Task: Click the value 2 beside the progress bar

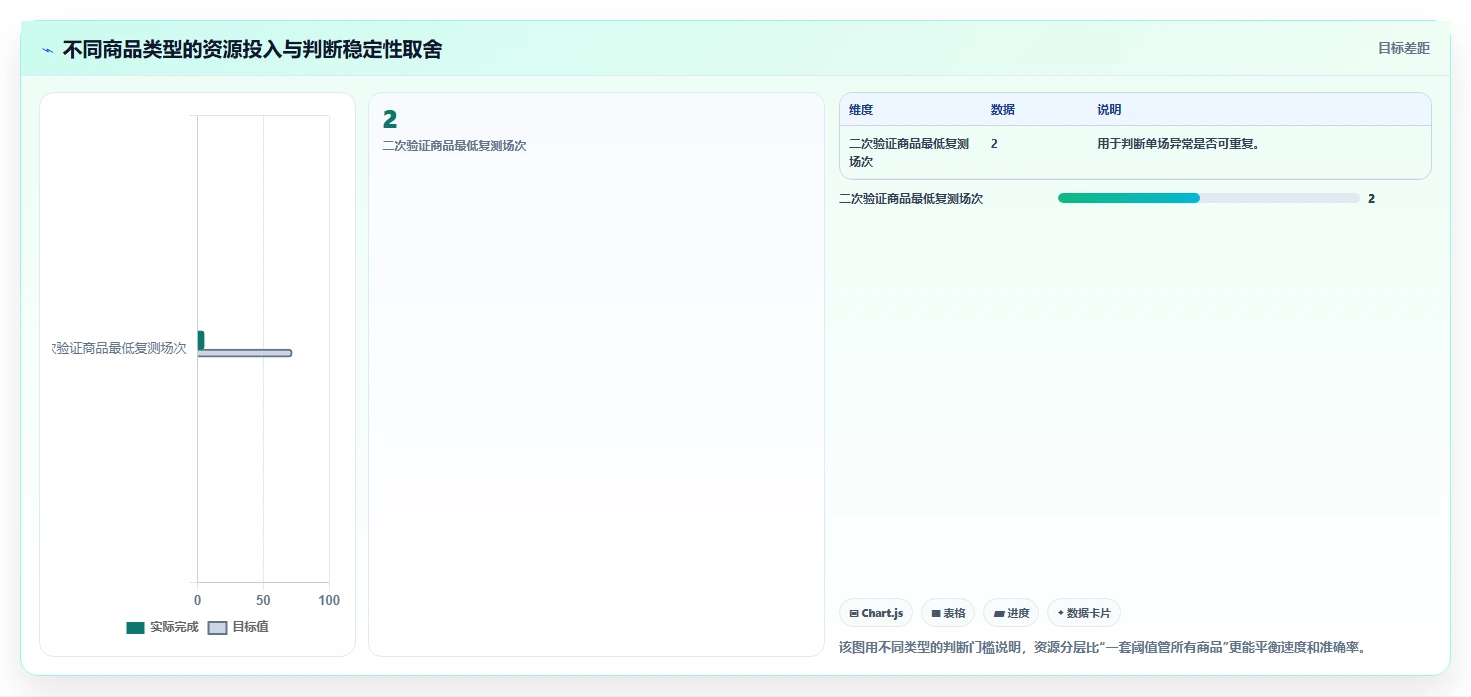Action: 1372,199
